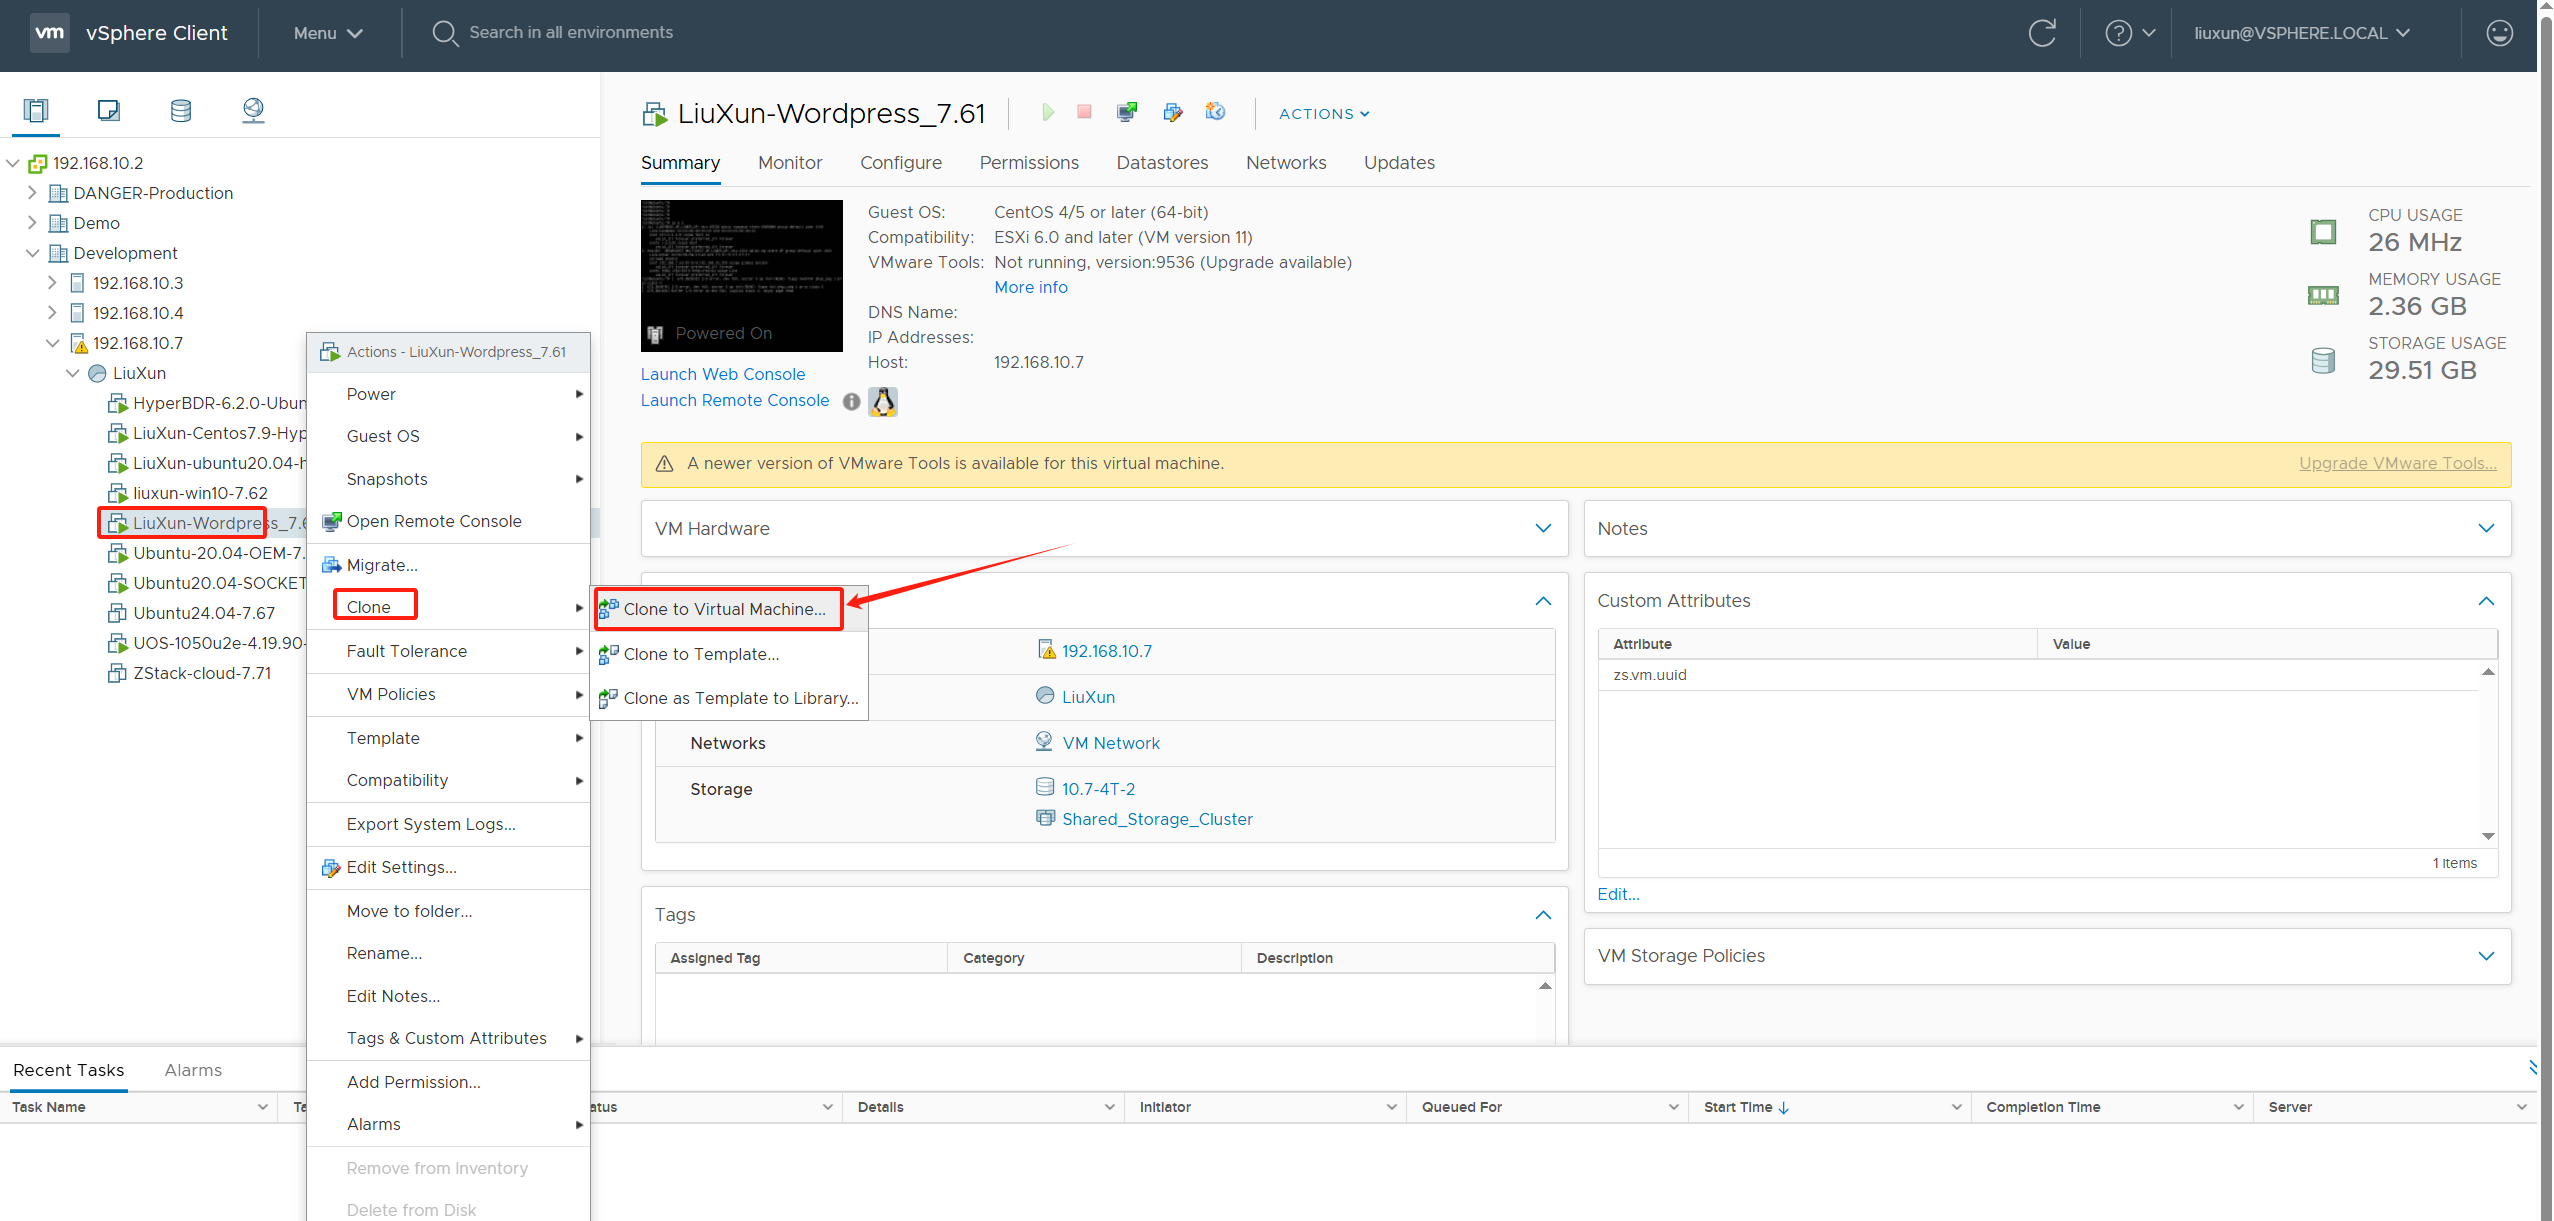Open the ACTIONS dropdown
This screenshot has width=2554, height=1221.
tap(1324, 114)
